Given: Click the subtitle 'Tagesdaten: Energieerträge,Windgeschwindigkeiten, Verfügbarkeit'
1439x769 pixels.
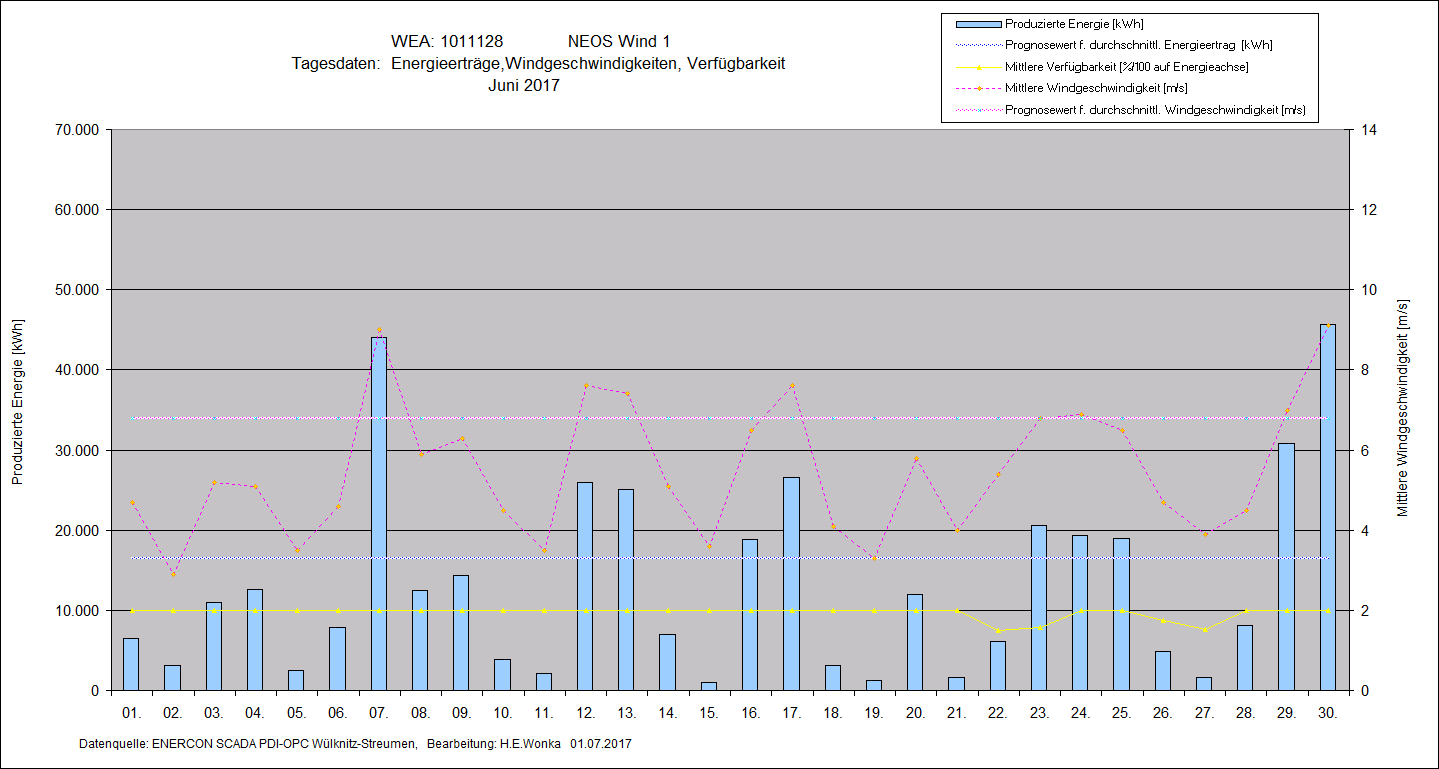Looking at the screenshot, I should point(539,63).
